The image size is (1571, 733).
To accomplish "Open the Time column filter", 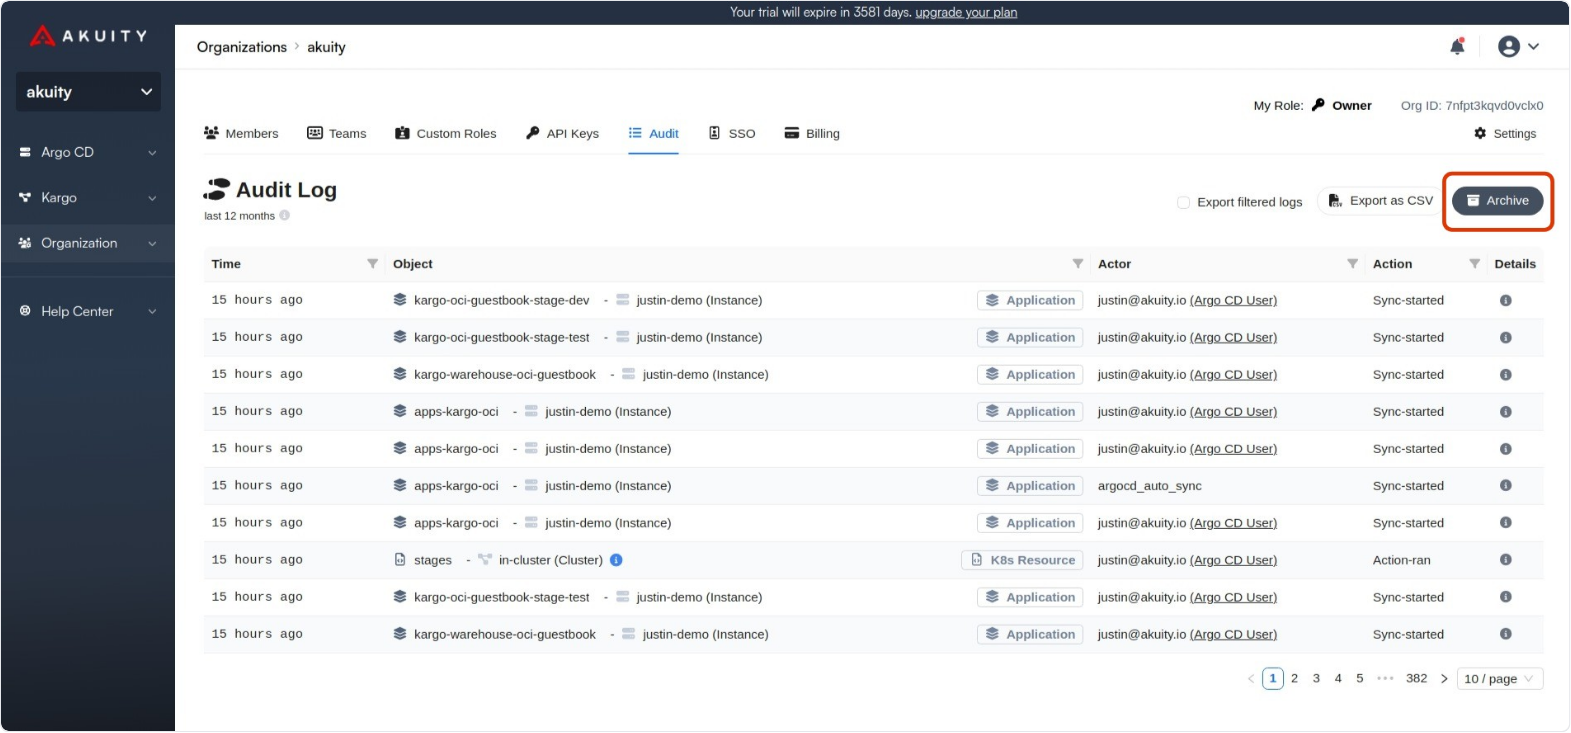I will (x=372, y=264).
